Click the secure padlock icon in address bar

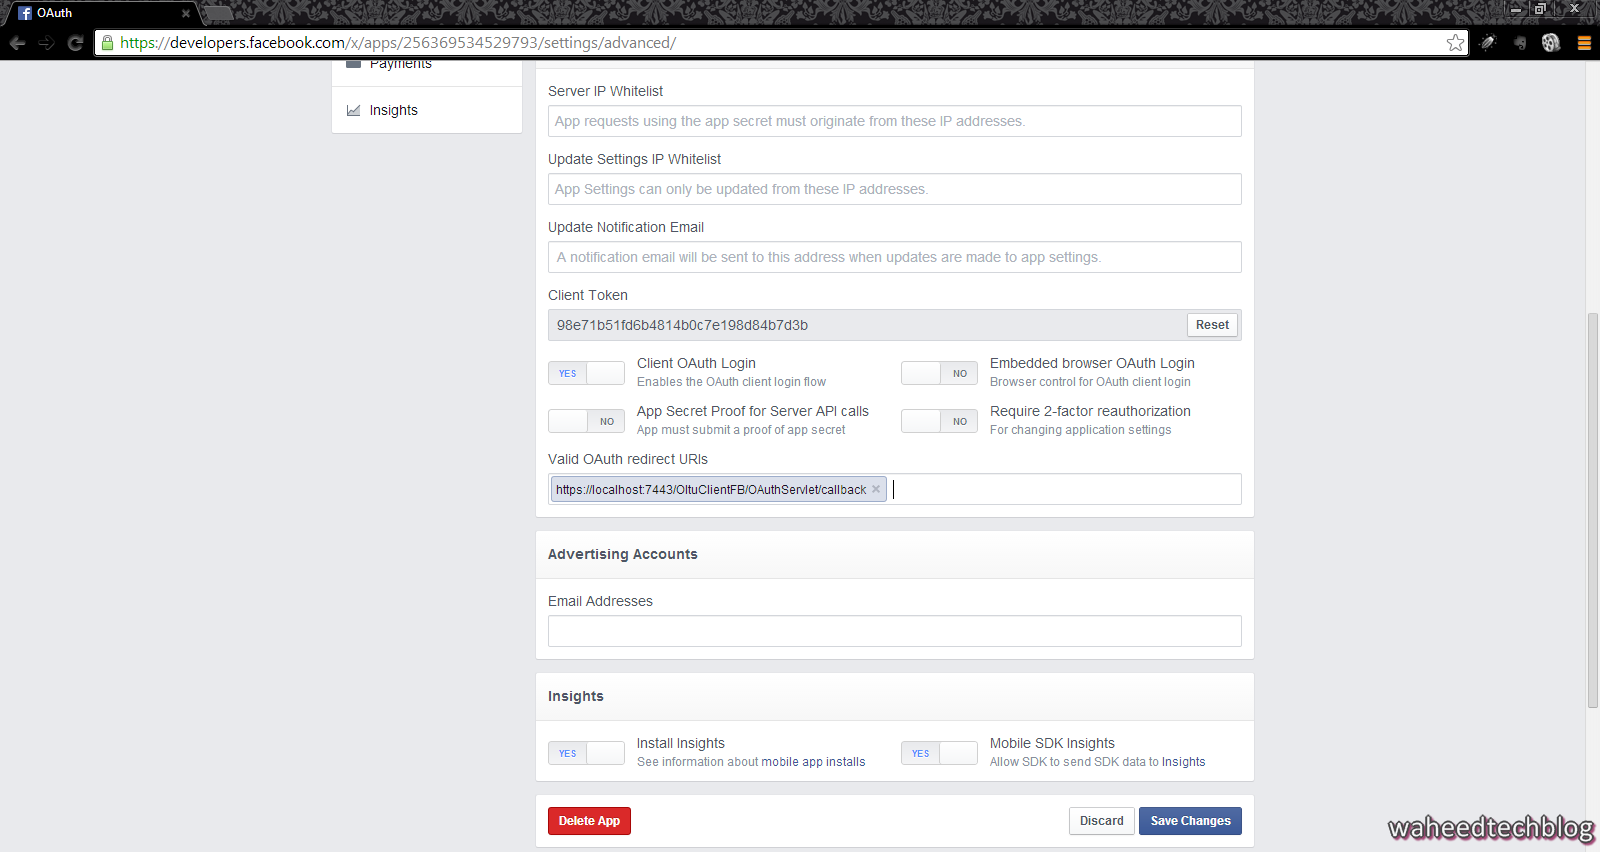(108, 43)
